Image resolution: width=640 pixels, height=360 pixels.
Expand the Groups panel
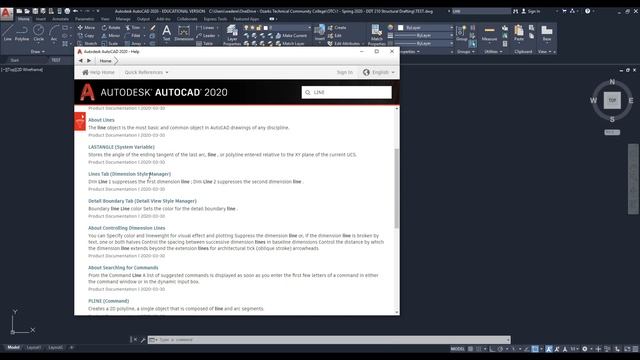click(465, 52)
